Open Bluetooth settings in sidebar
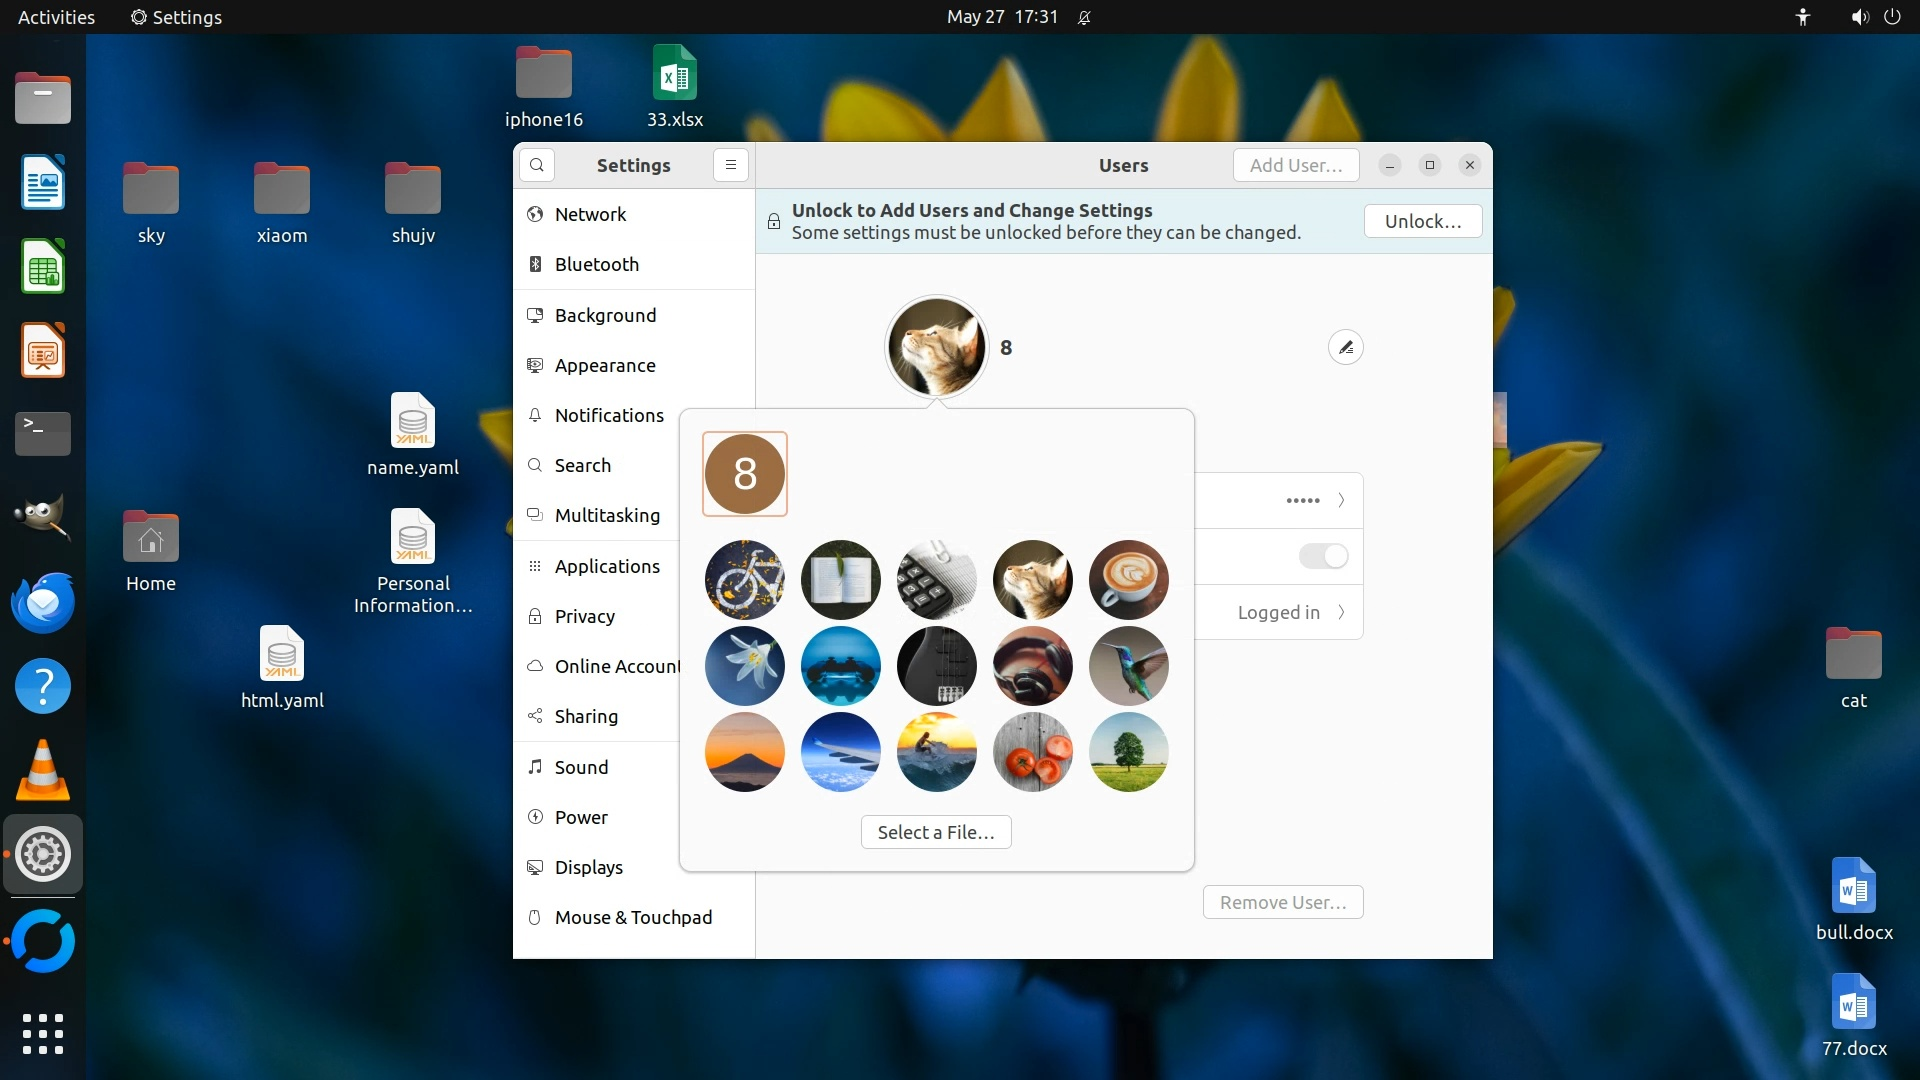 (x=596, y=264)
